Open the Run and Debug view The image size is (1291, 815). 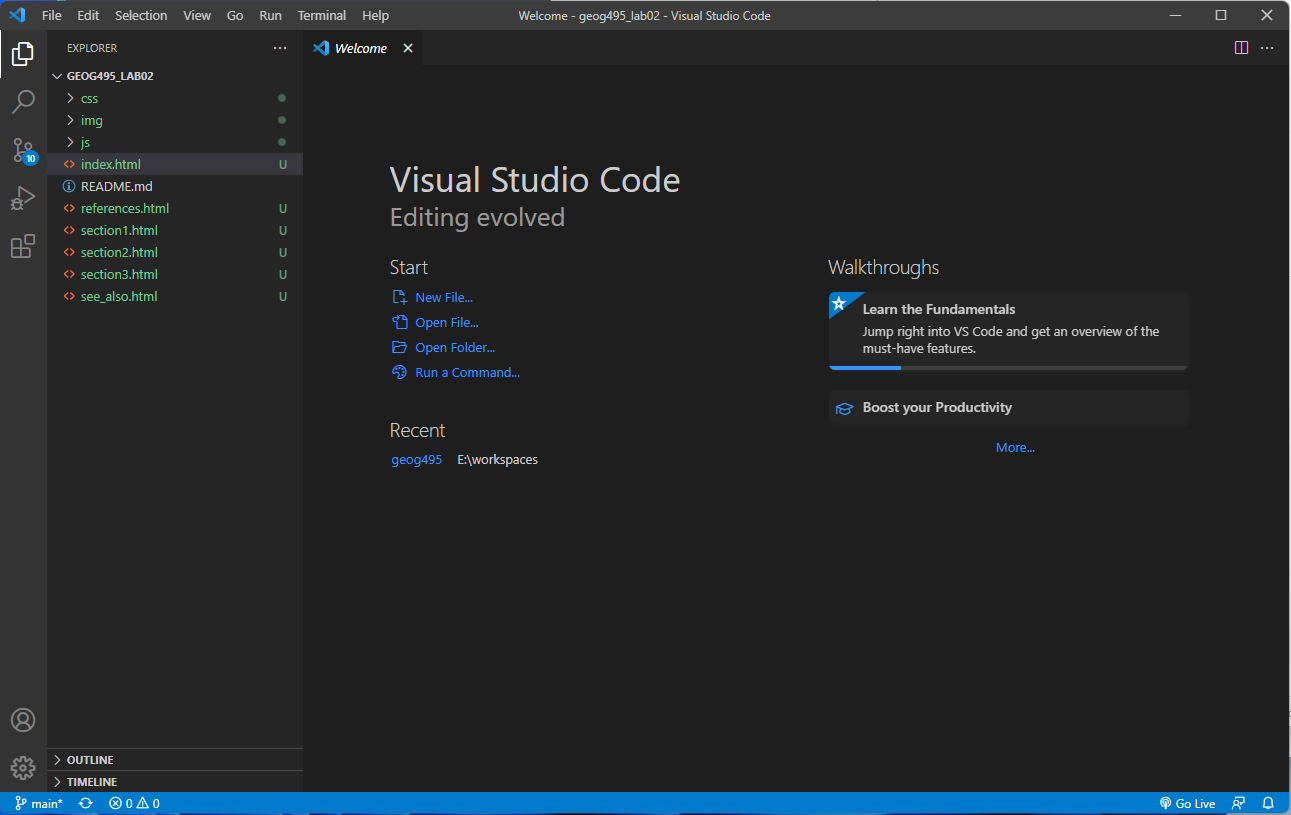click(x=23, y=199)
